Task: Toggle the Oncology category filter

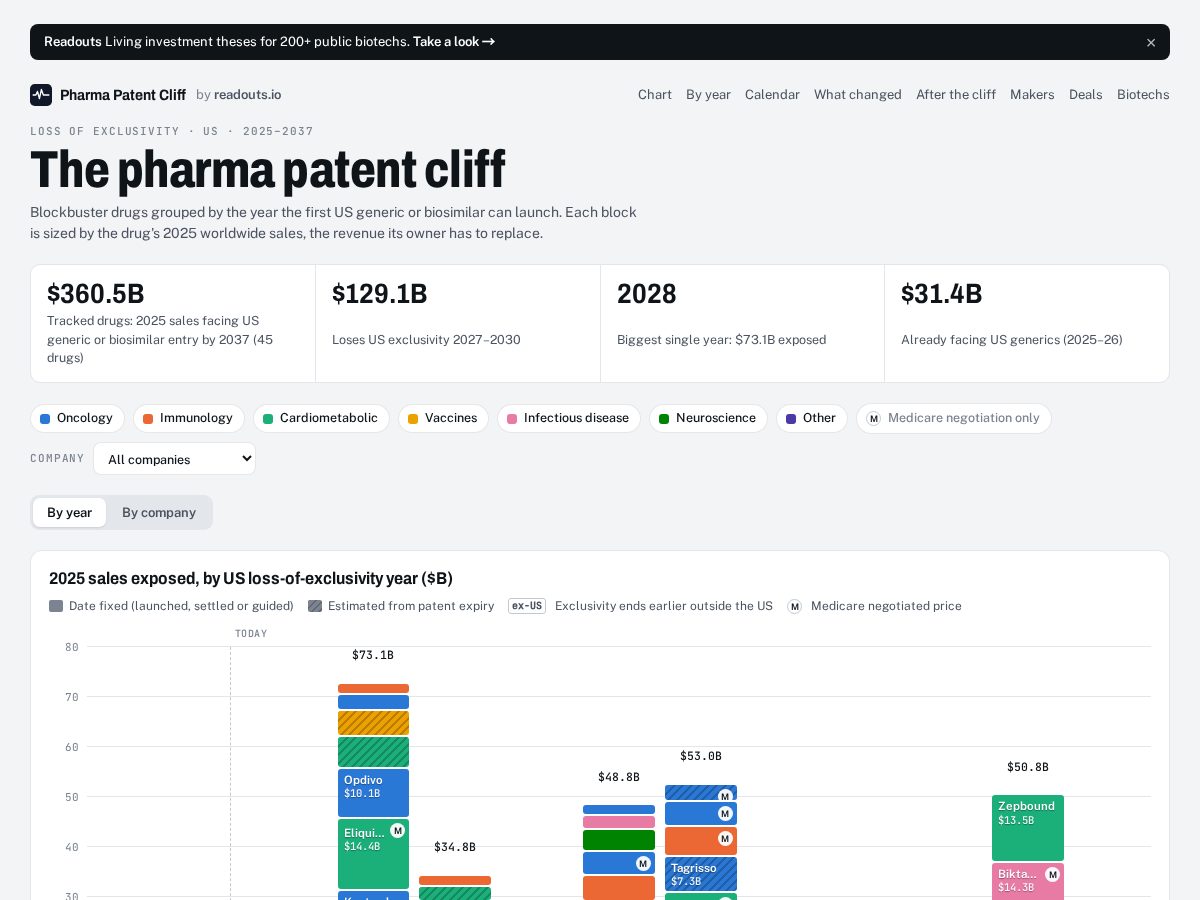Action: 77,418
